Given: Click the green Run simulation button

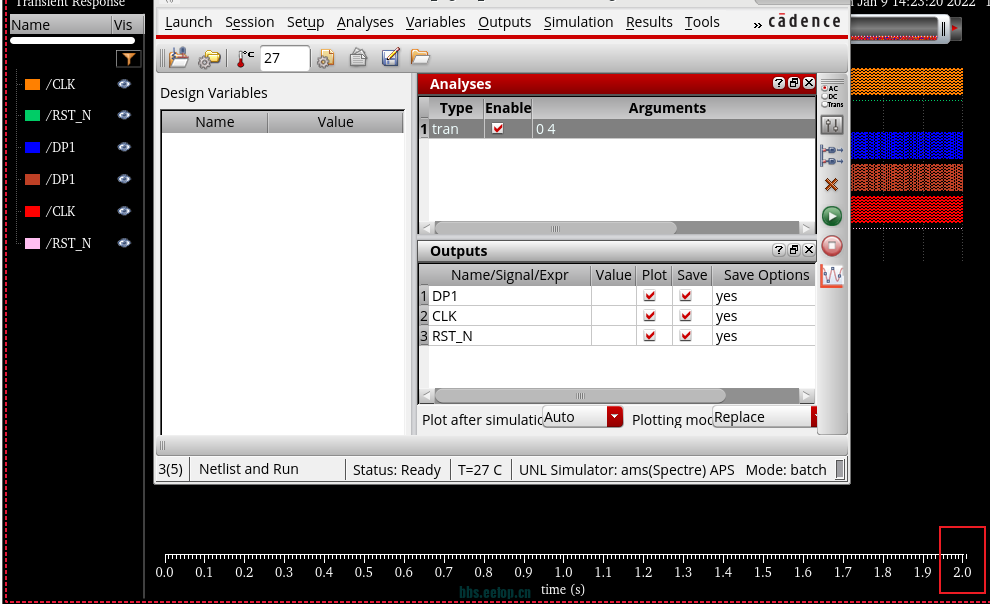Looking at the screenshot, I should pyautogui.click(x=831, y=216).
